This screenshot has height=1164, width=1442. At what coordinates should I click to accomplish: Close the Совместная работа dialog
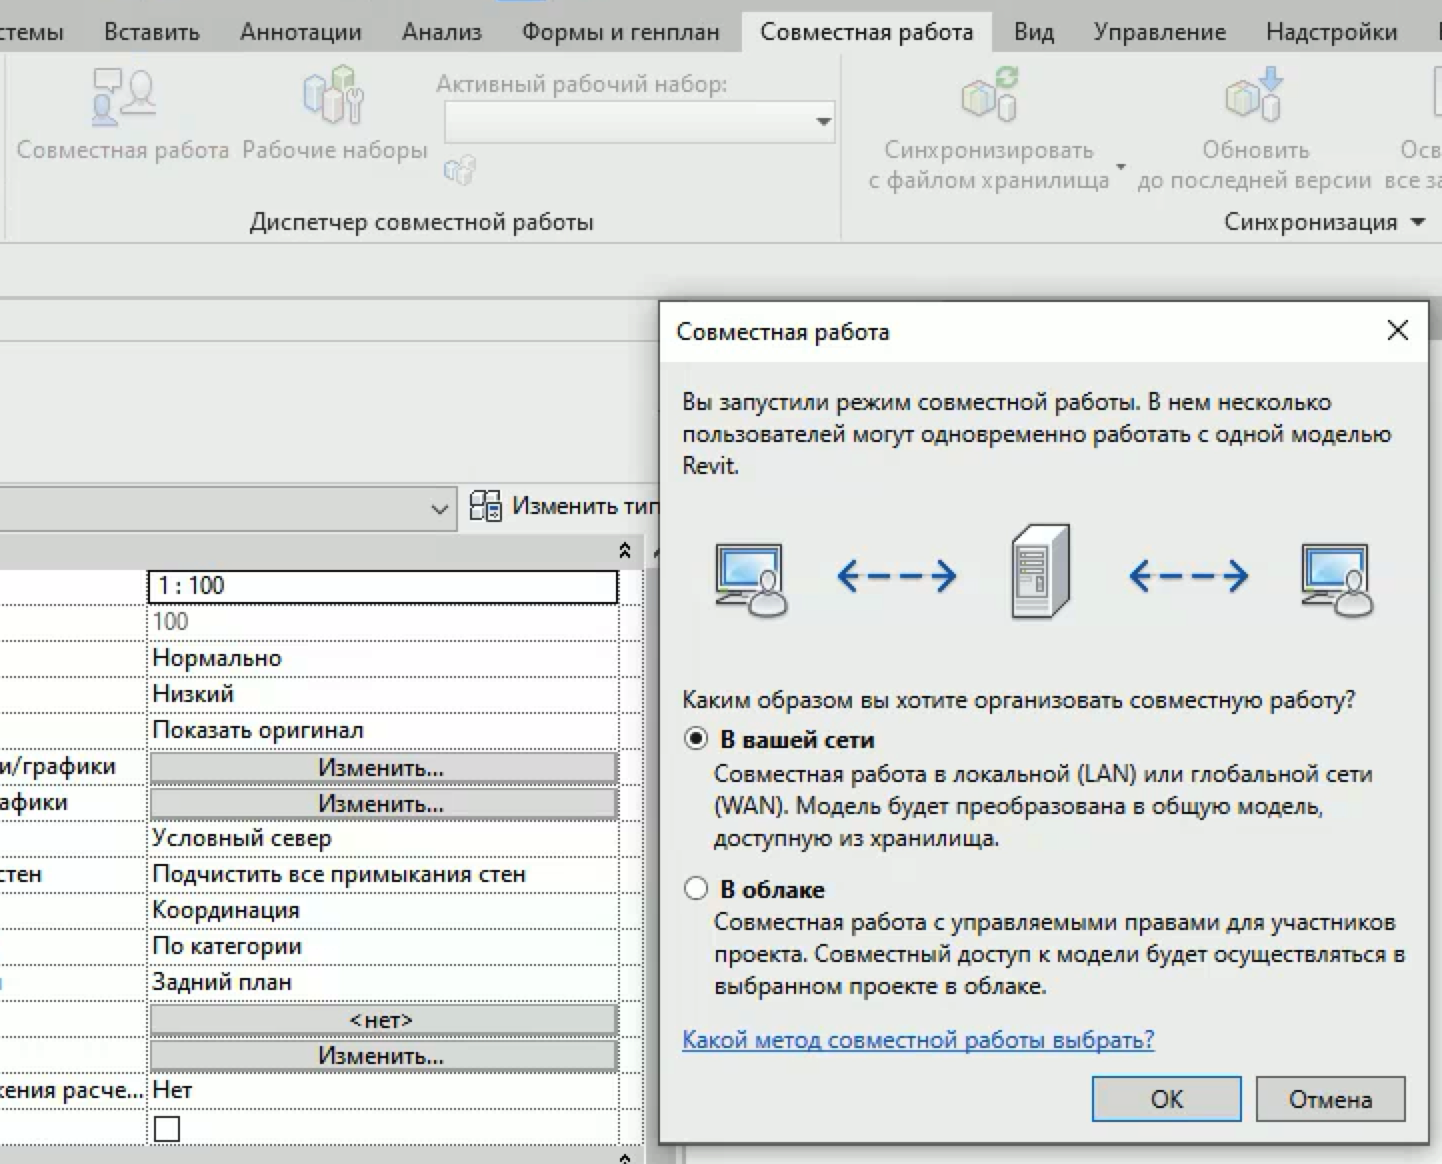click(x=1398, y=331)
